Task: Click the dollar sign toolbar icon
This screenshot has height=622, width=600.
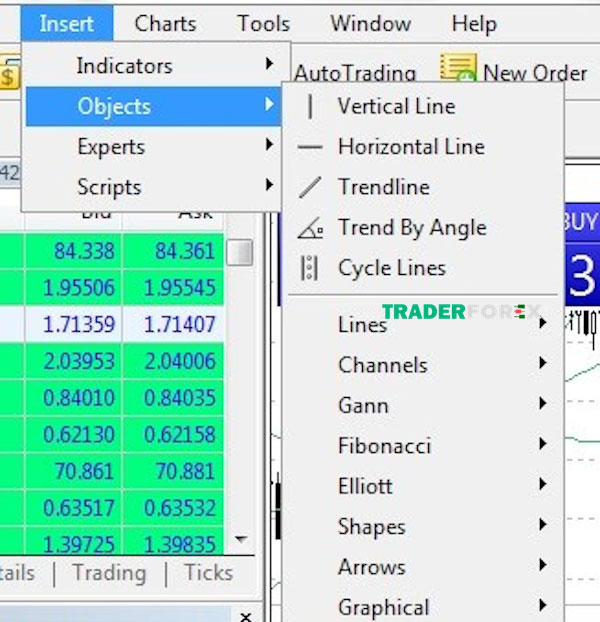Action: [9, 73]
